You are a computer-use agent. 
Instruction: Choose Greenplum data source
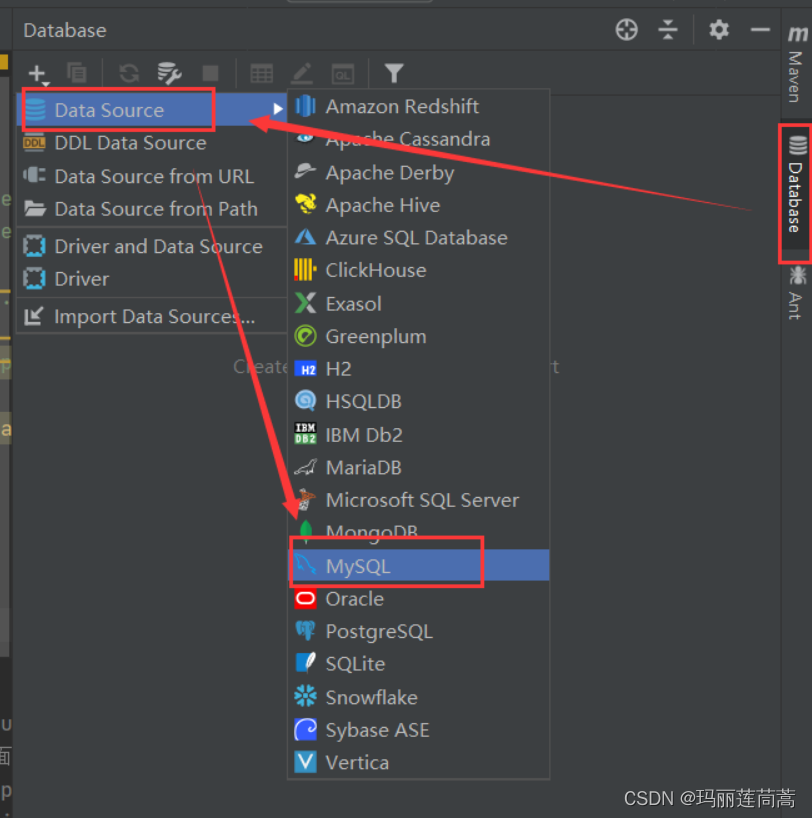point(419,336)
